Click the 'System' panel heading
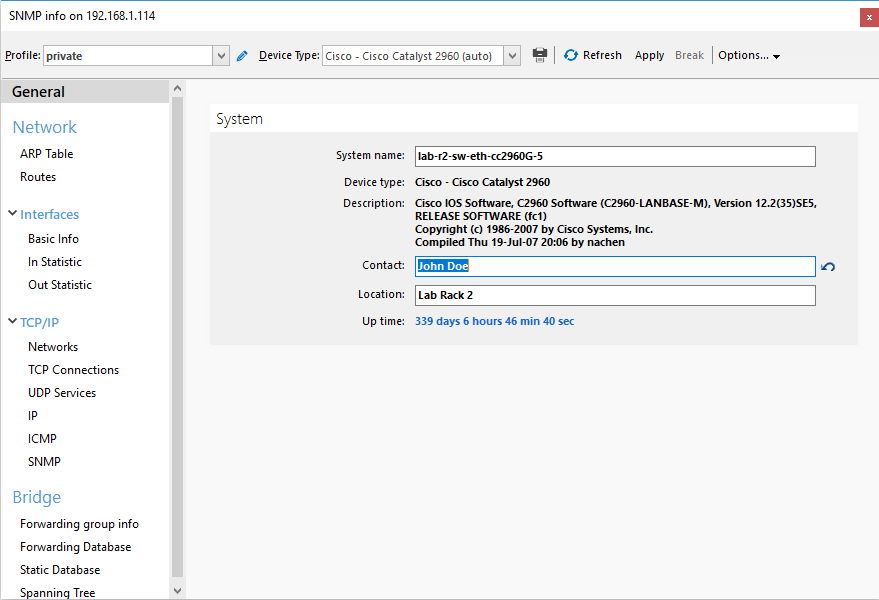 239,119
